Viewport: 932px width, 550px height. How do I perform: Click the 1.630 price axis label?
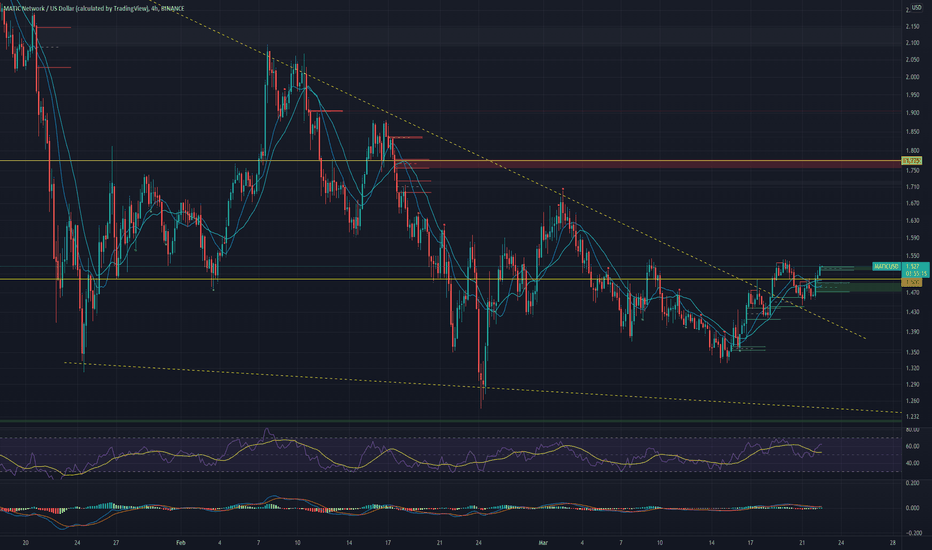pyautogui.click(x=912, y=221)
